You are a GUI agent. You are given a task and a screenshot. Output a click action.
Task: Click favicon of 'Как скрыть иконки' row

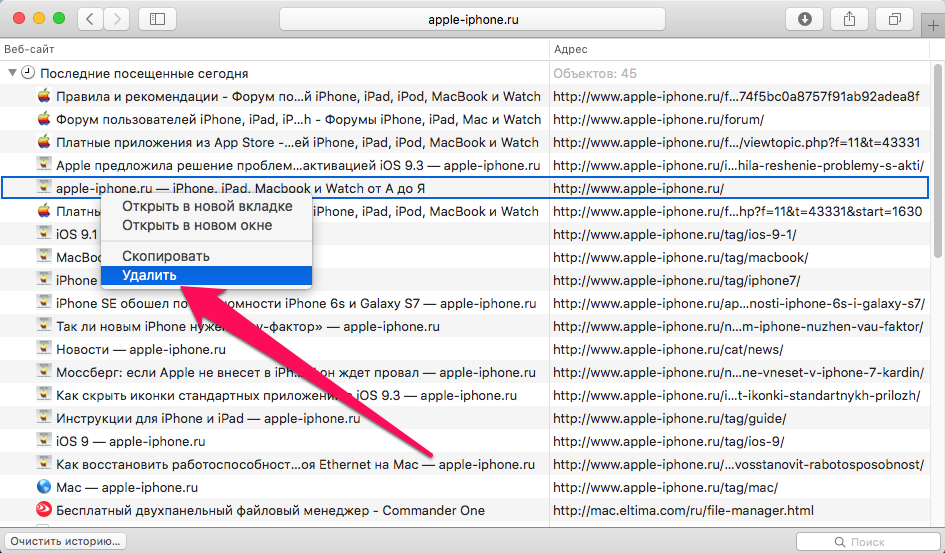[x=43, y=395]
